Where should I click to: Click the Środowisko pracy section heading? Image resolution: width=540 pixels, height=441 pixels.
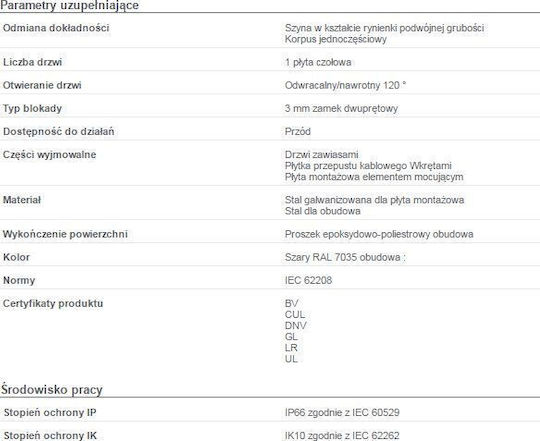tap(52, 390)
